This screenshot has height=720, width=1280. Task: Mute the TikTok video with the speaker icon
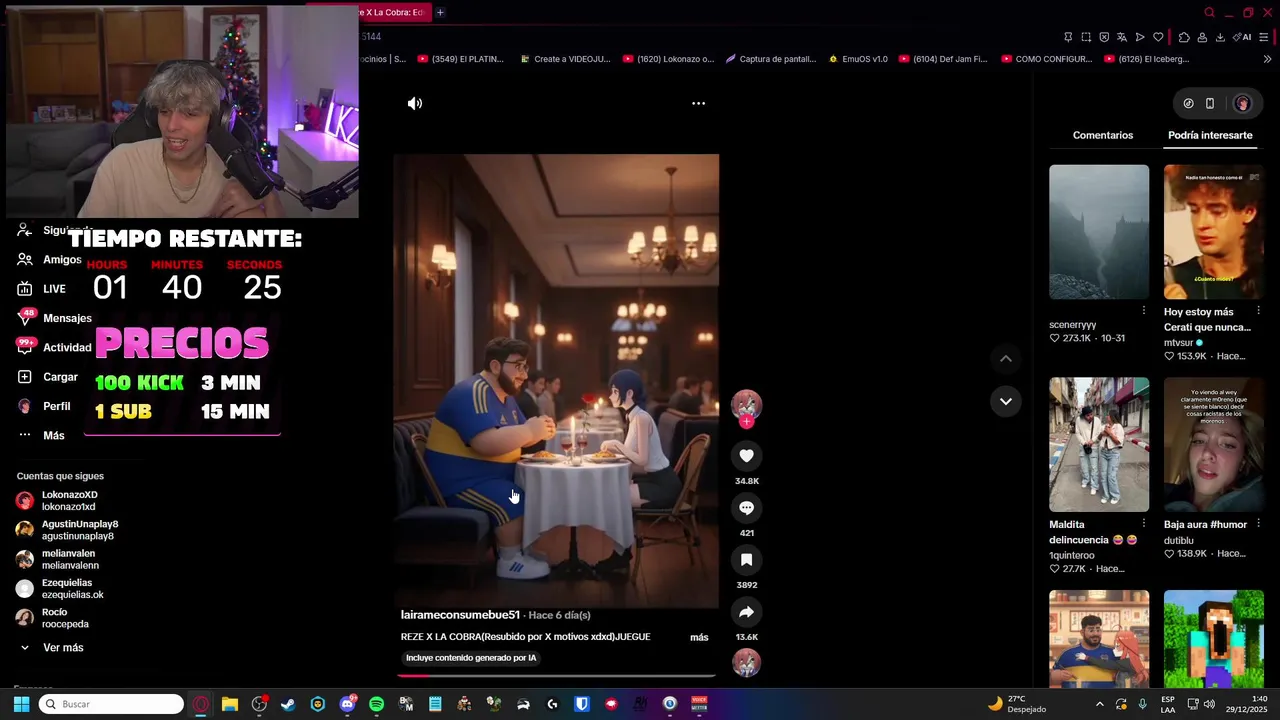pyautogui.click(x=415, y=103)
